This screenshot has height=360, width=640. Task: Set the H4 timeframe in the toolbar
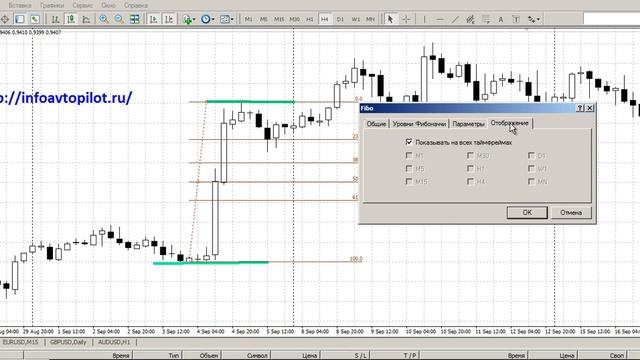[324, 19]
